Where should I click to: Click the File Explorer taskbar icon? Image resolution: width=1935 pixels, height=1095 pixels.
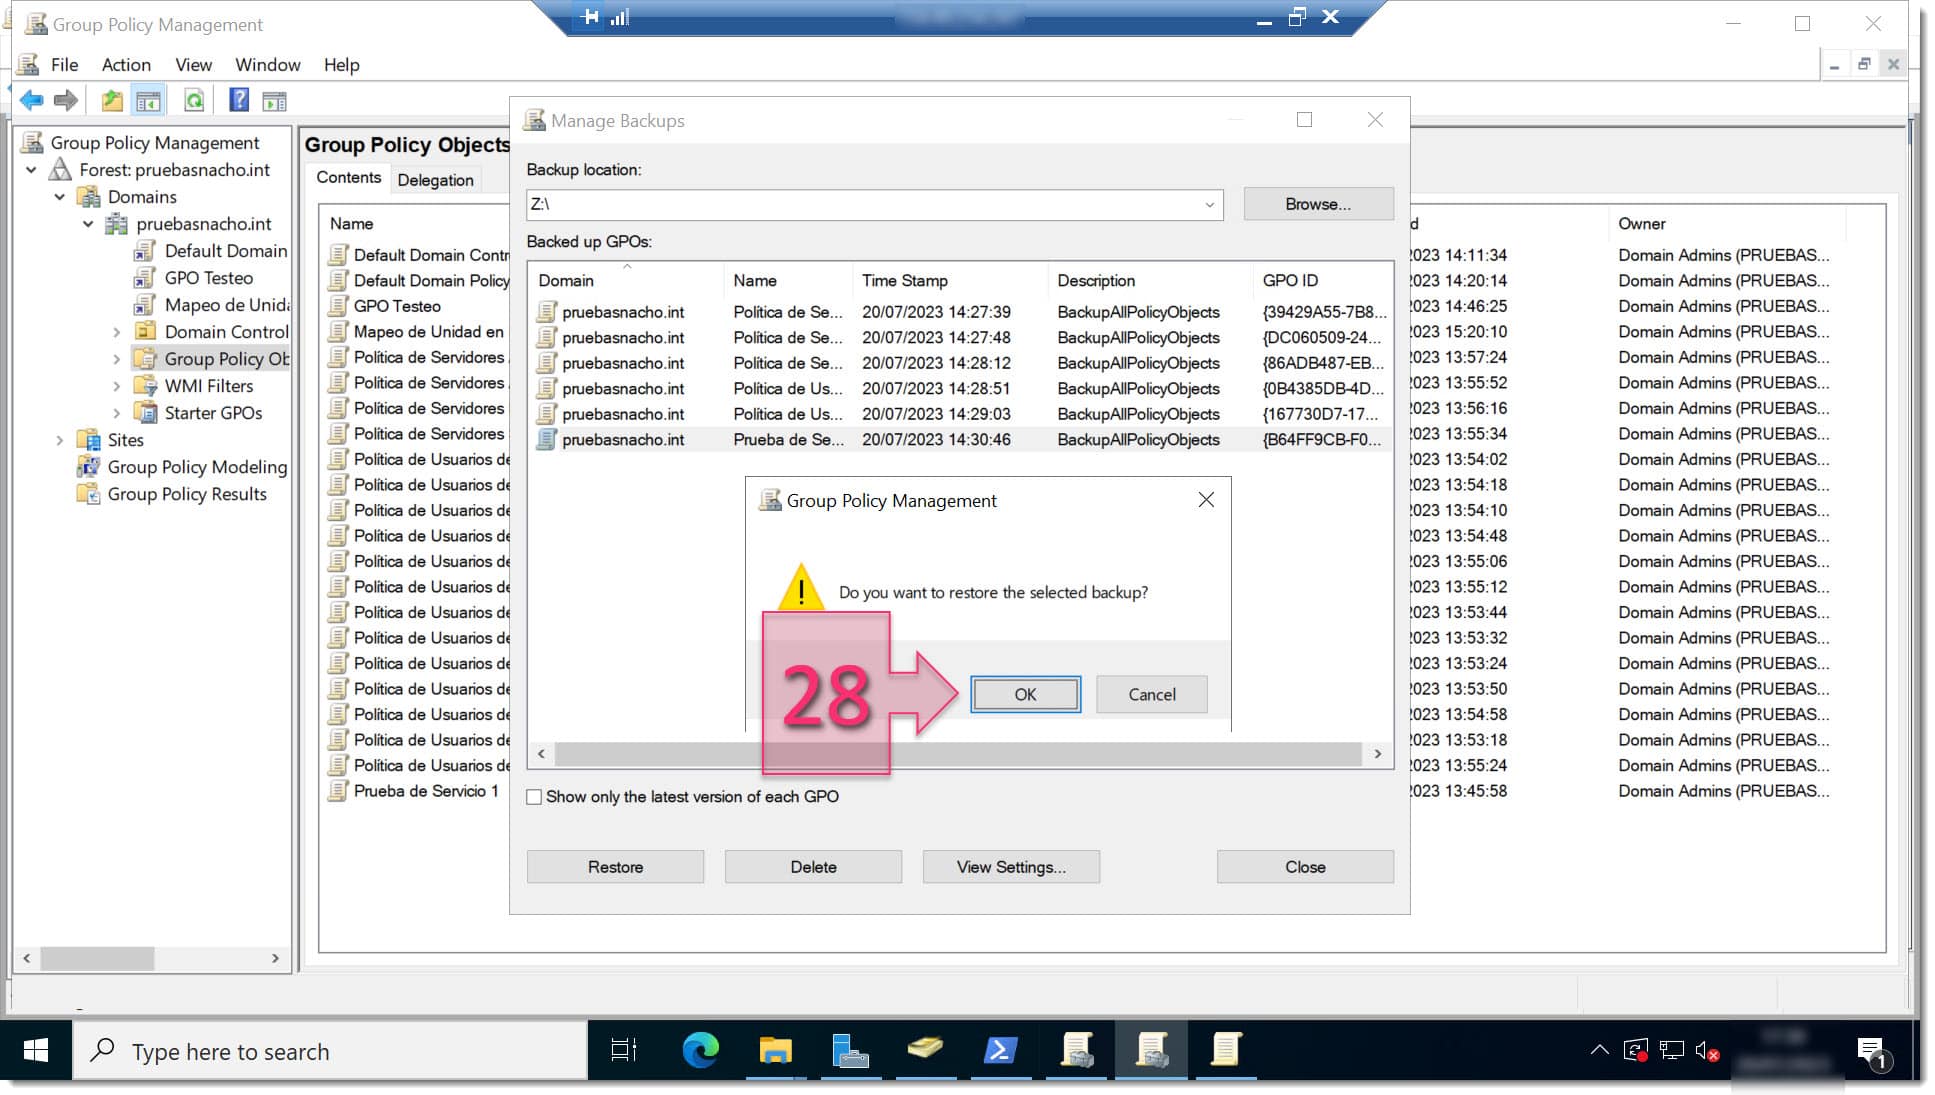[775, 1051]
